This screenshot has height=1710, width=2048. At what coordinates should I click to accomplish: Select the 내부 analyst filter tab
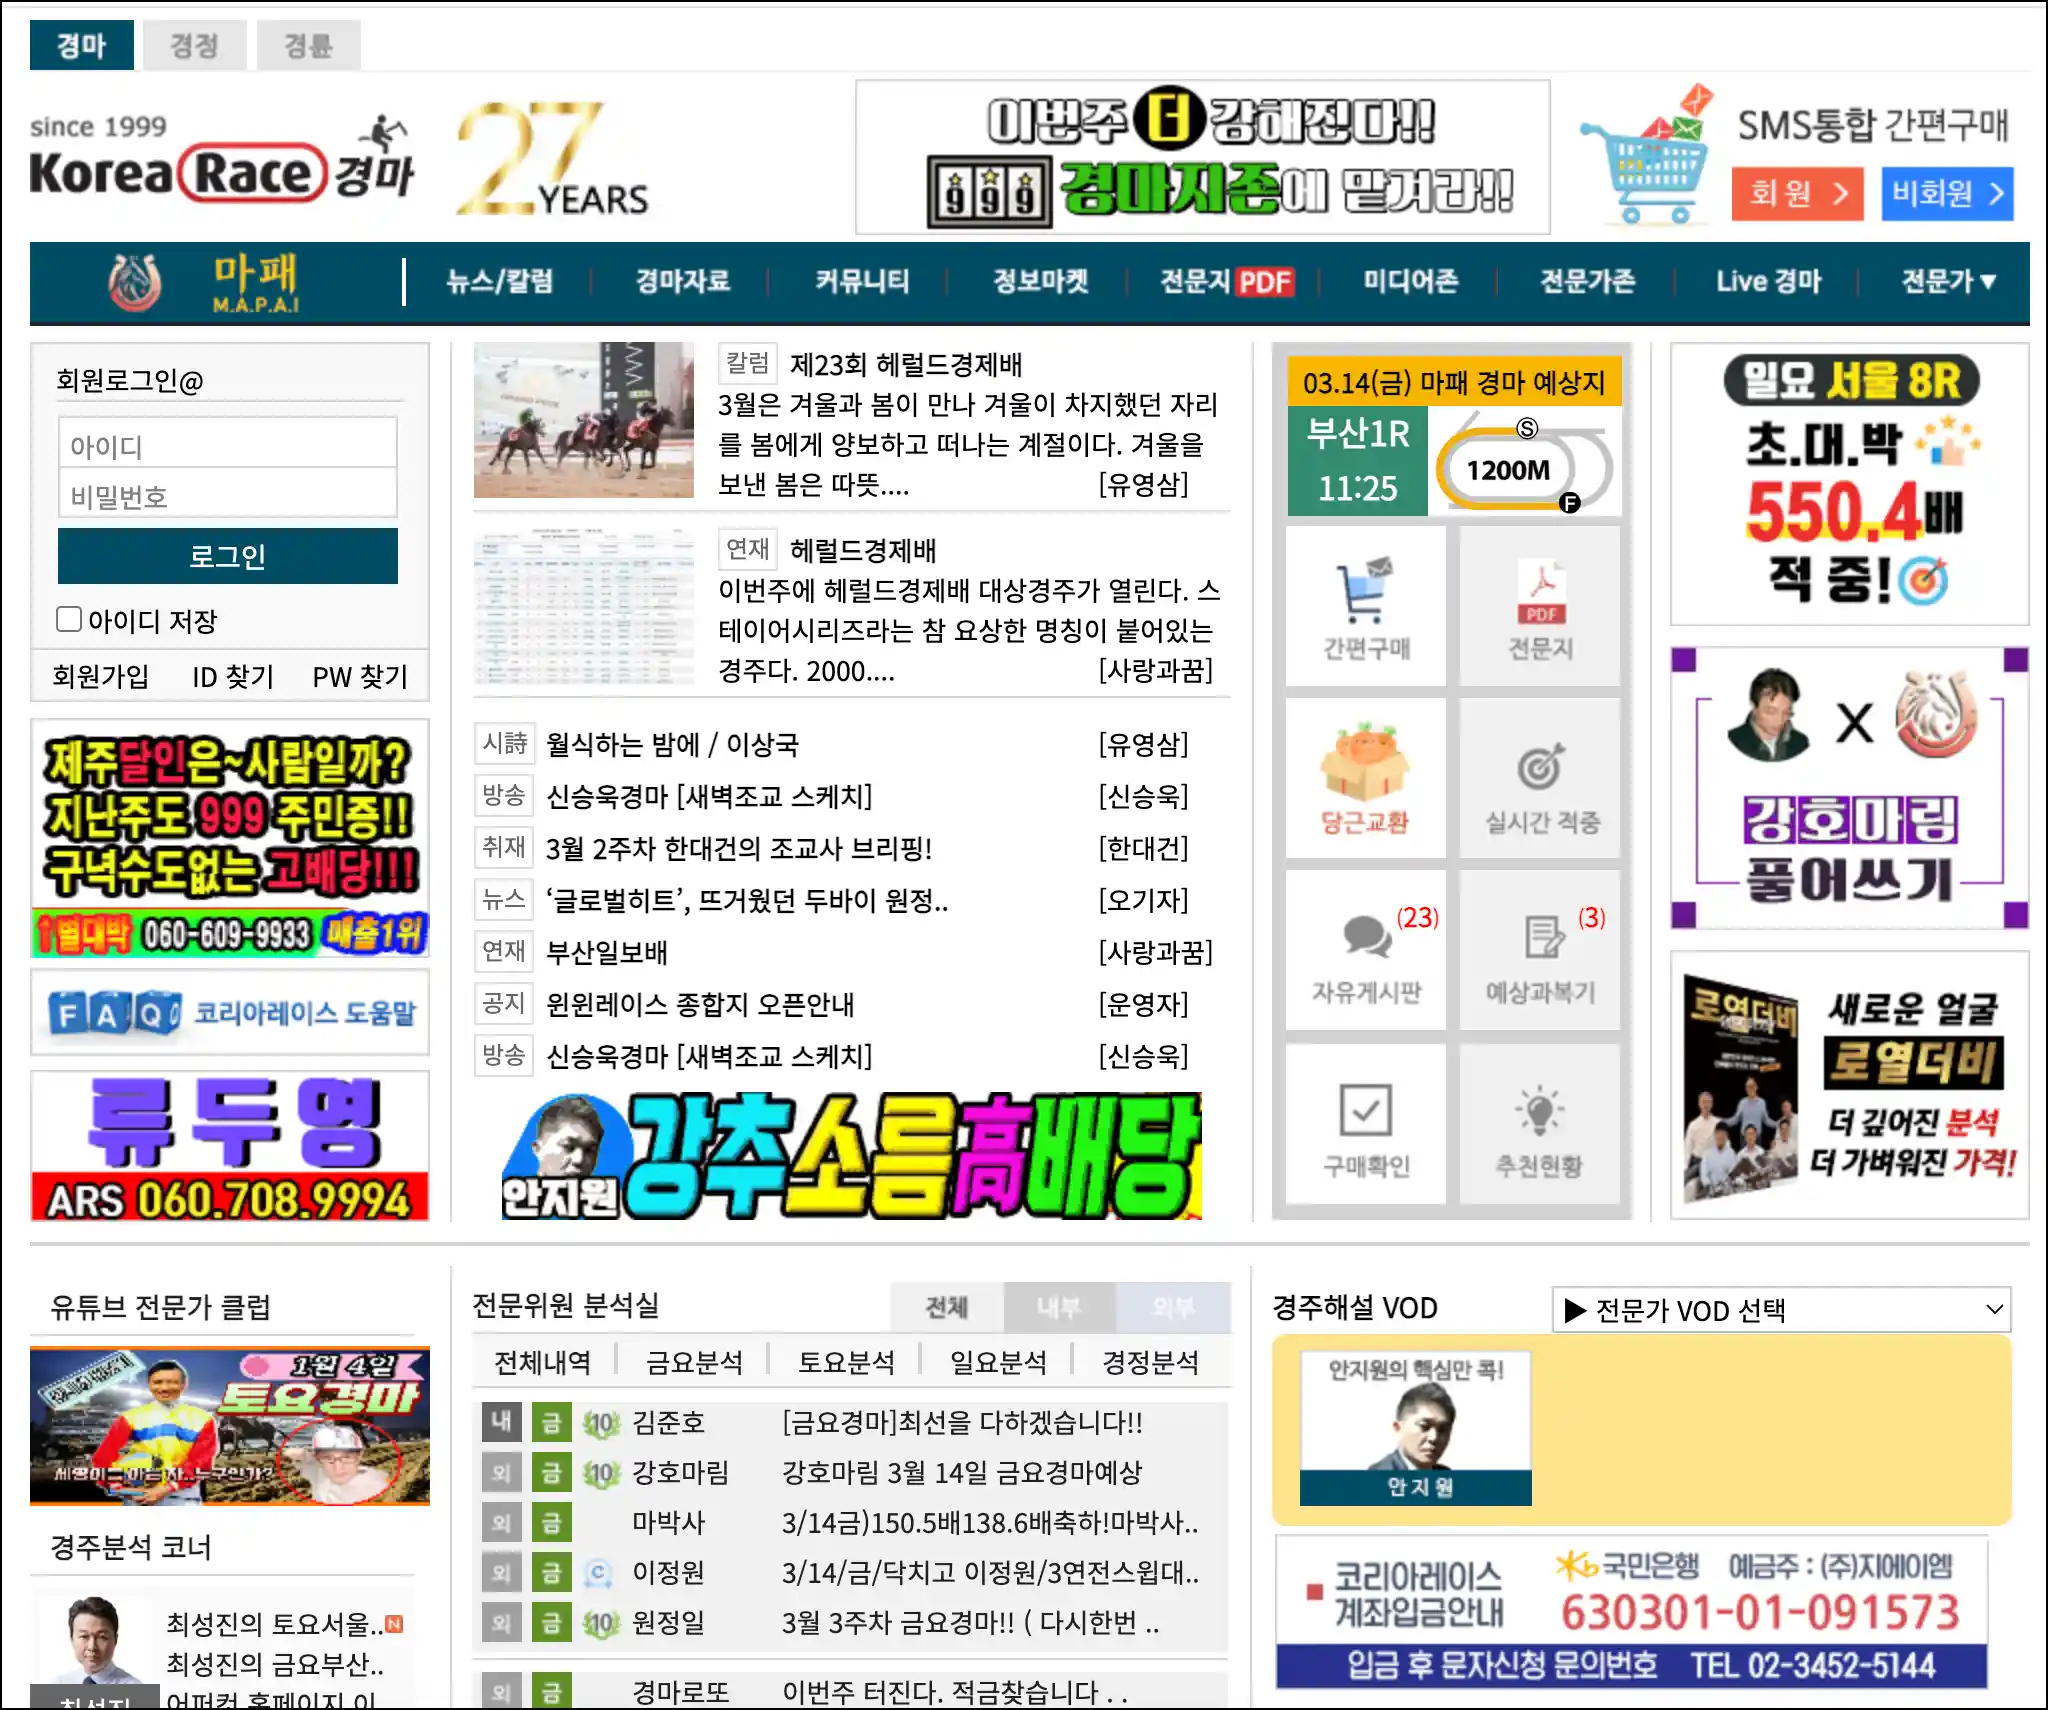1059,1307
